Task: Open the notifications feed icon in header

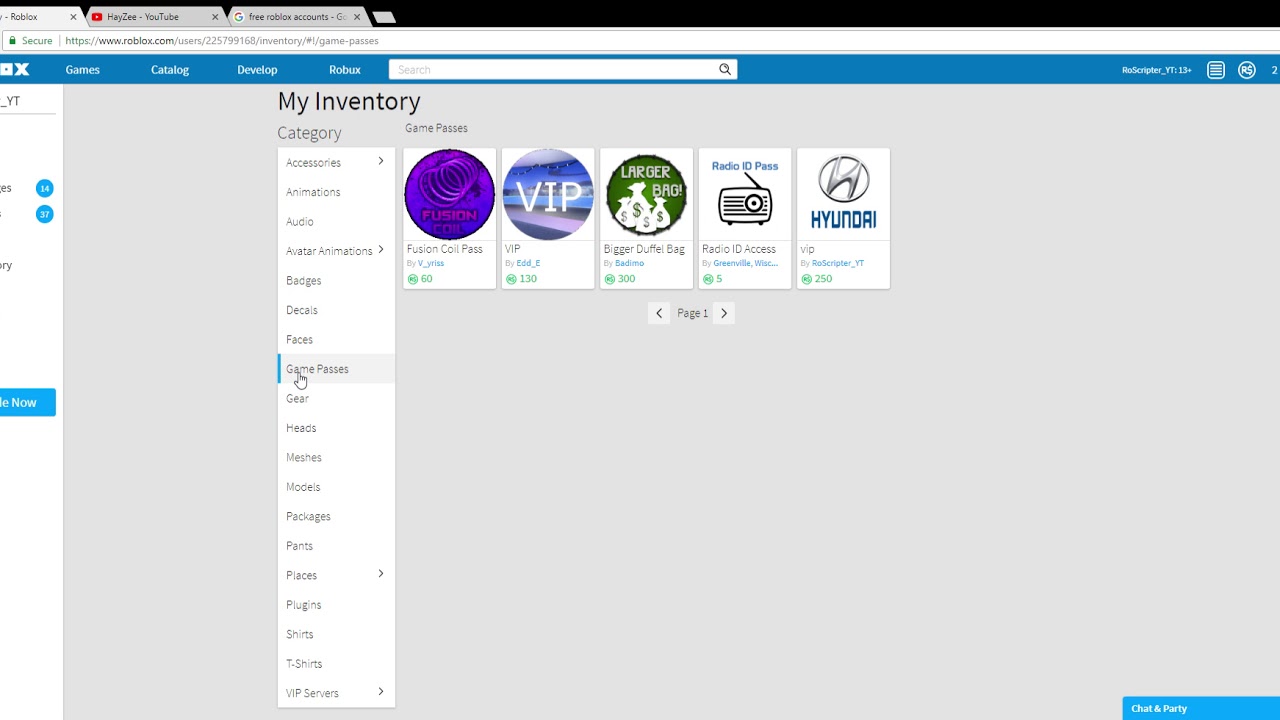Action: pos(1216,70)
